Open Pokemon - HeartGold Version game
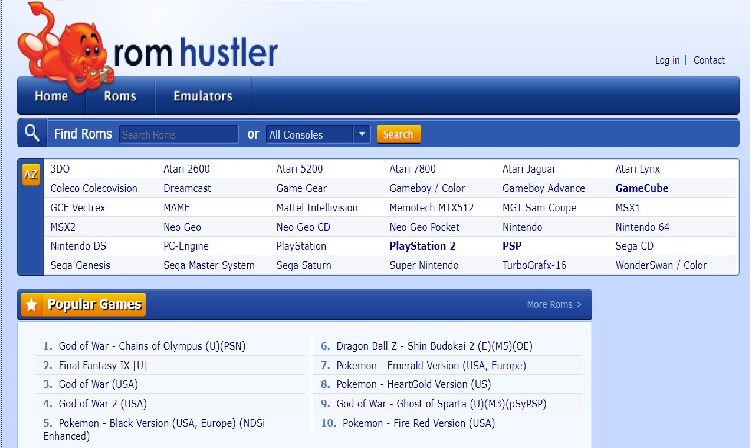The image size is (750, 448). pos(413,384)
